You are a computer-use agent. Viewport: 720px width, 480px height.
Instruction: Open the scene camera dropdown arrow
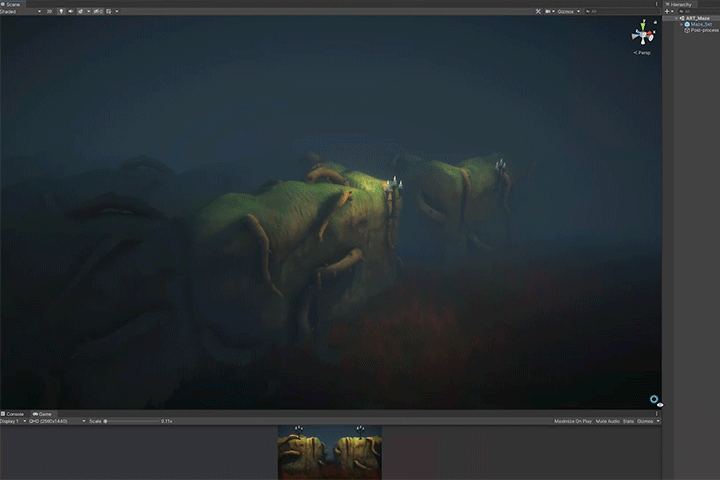point(553,11)
